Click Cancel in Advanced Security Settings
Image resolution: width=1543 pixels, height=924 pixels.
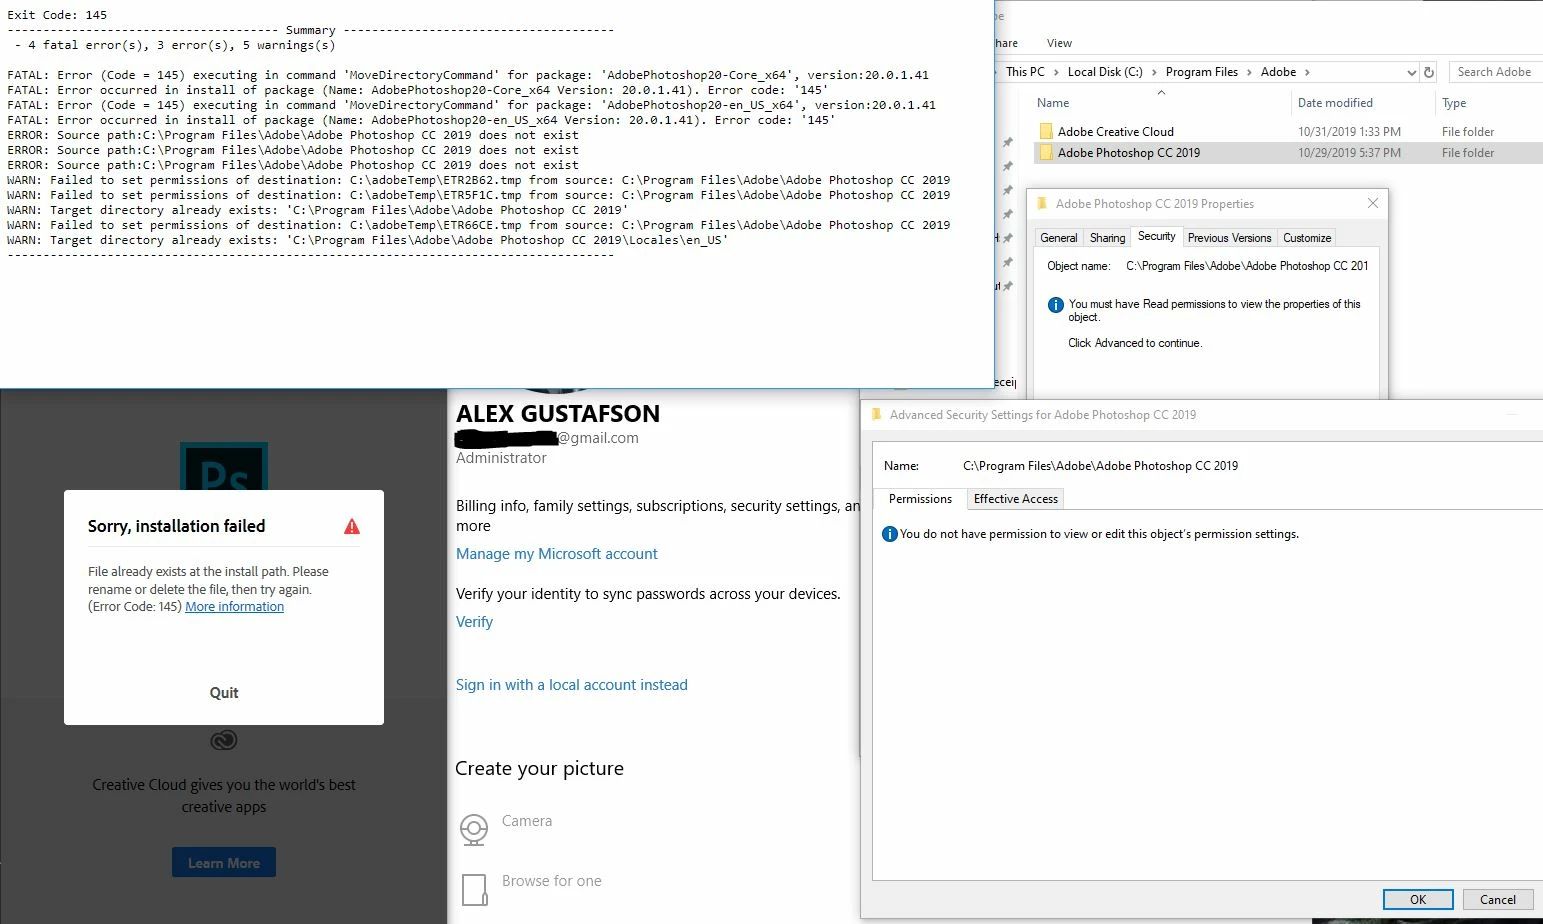coord(1498,899)
